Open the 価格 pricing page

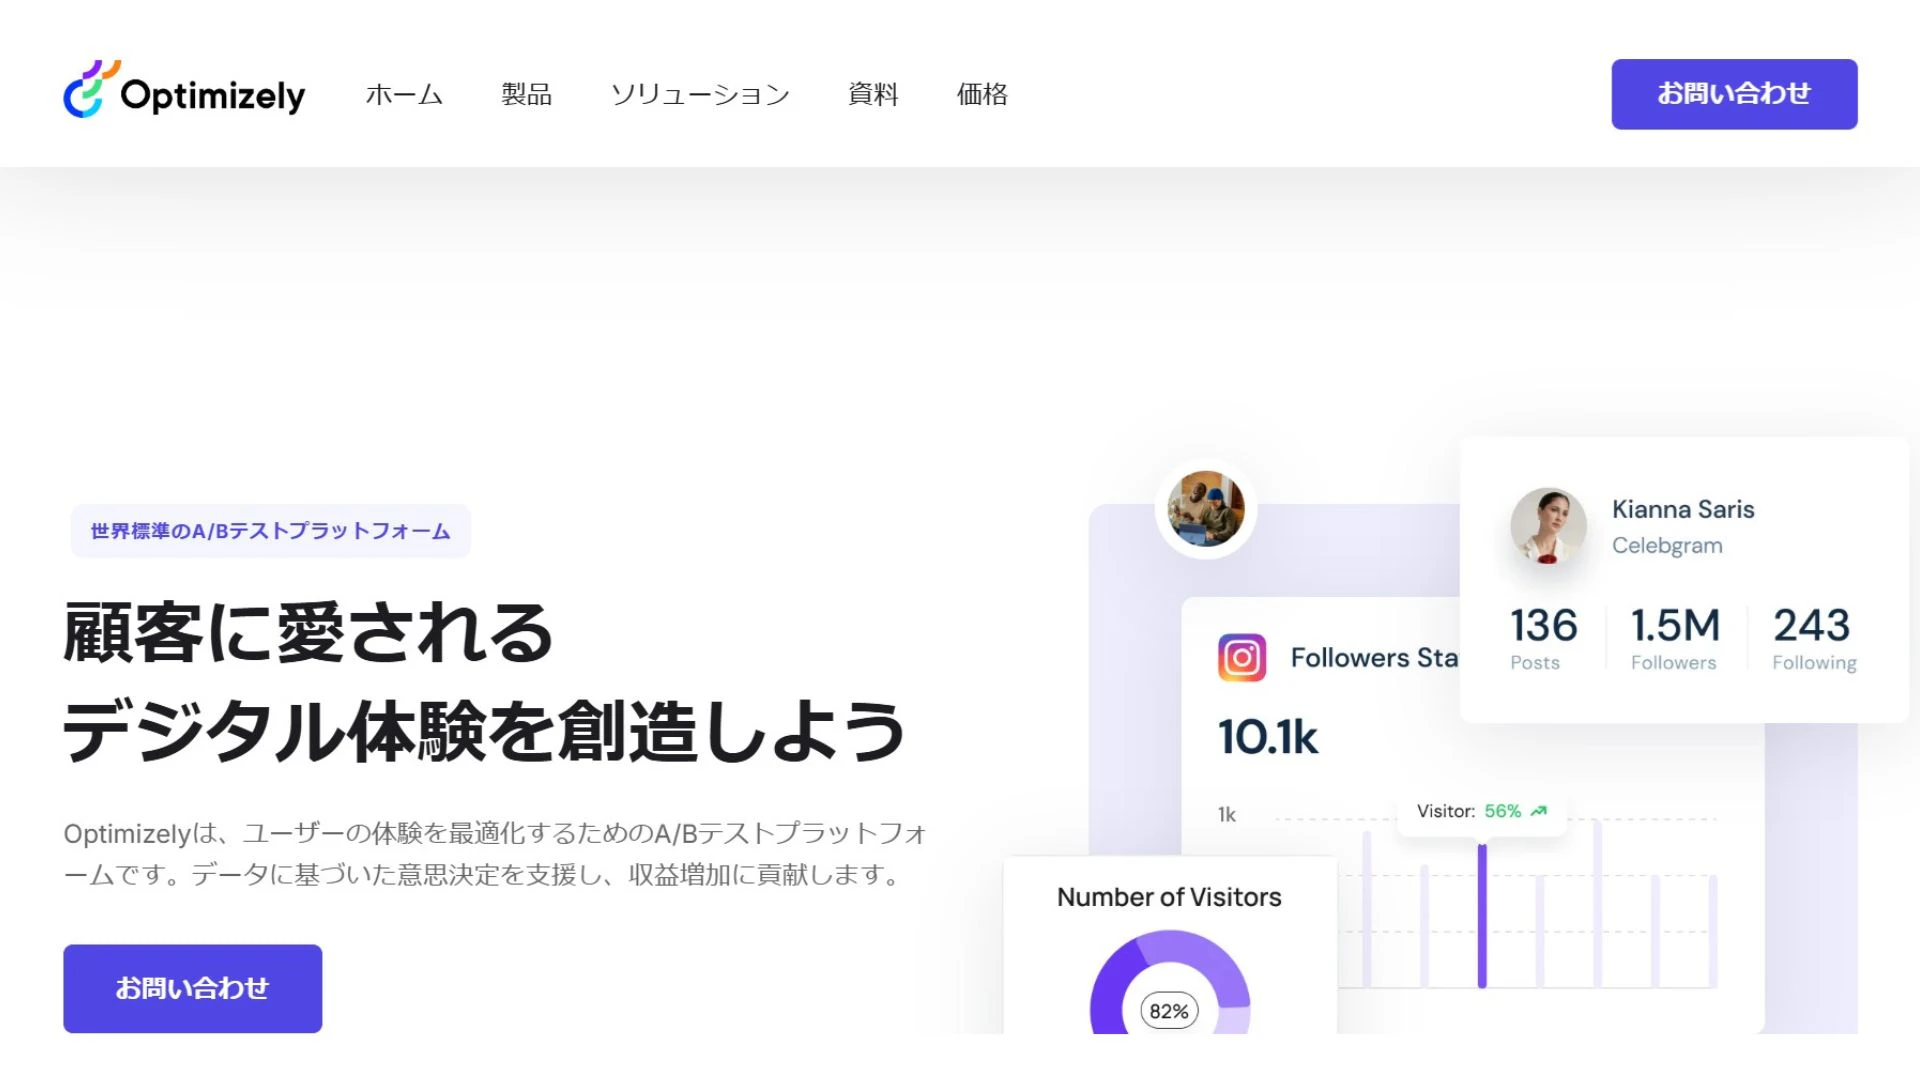pyautogui.click(x=982, y=94)
